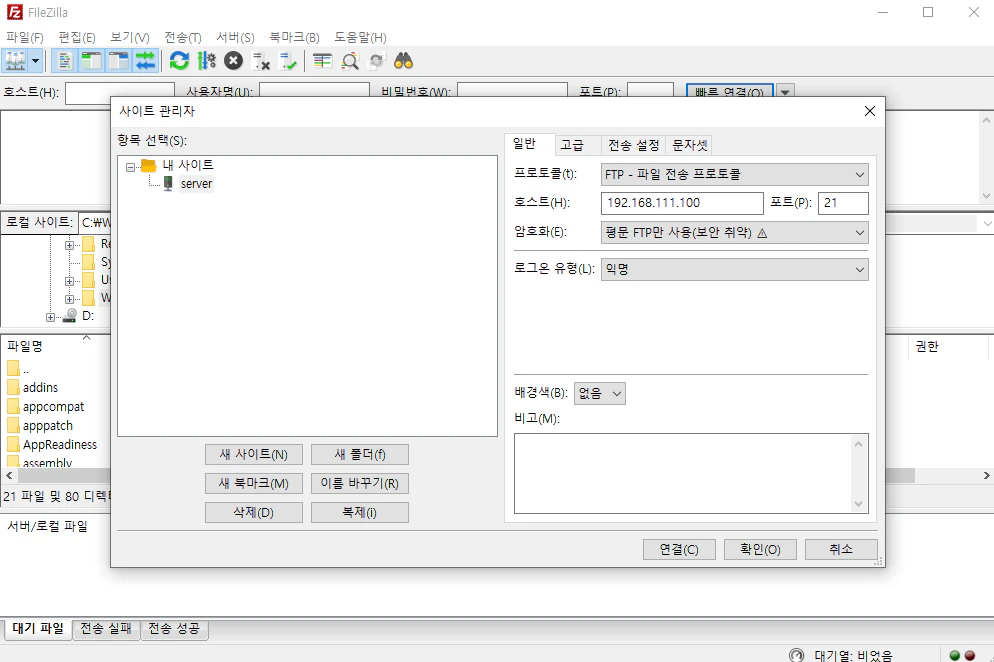The width and height of the screenshot is (994, 662).
Task: Open the Site Manager toolbar icon
Action: (15, 61)
